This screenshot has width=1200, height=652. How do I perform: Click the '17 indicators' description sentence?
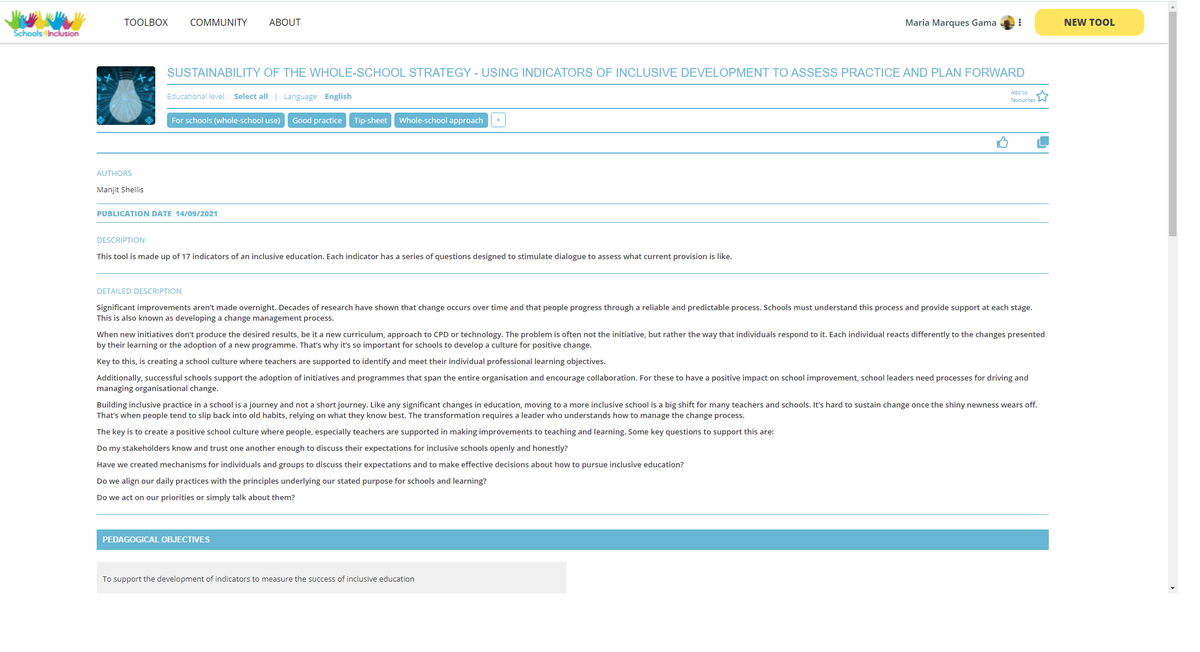414,256
